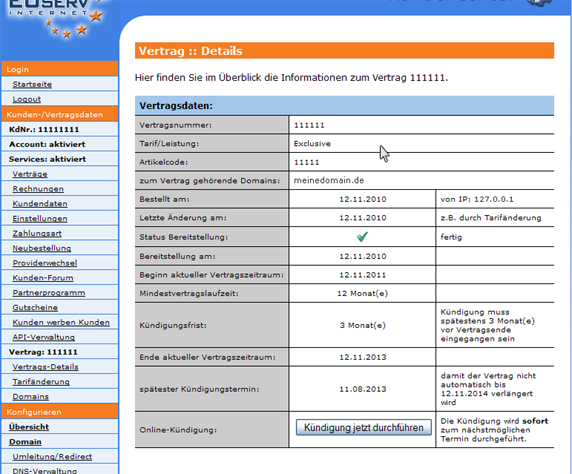Click the domain meinedomain.de
This screenshot has height=474, width=572.
click(329, 180)
